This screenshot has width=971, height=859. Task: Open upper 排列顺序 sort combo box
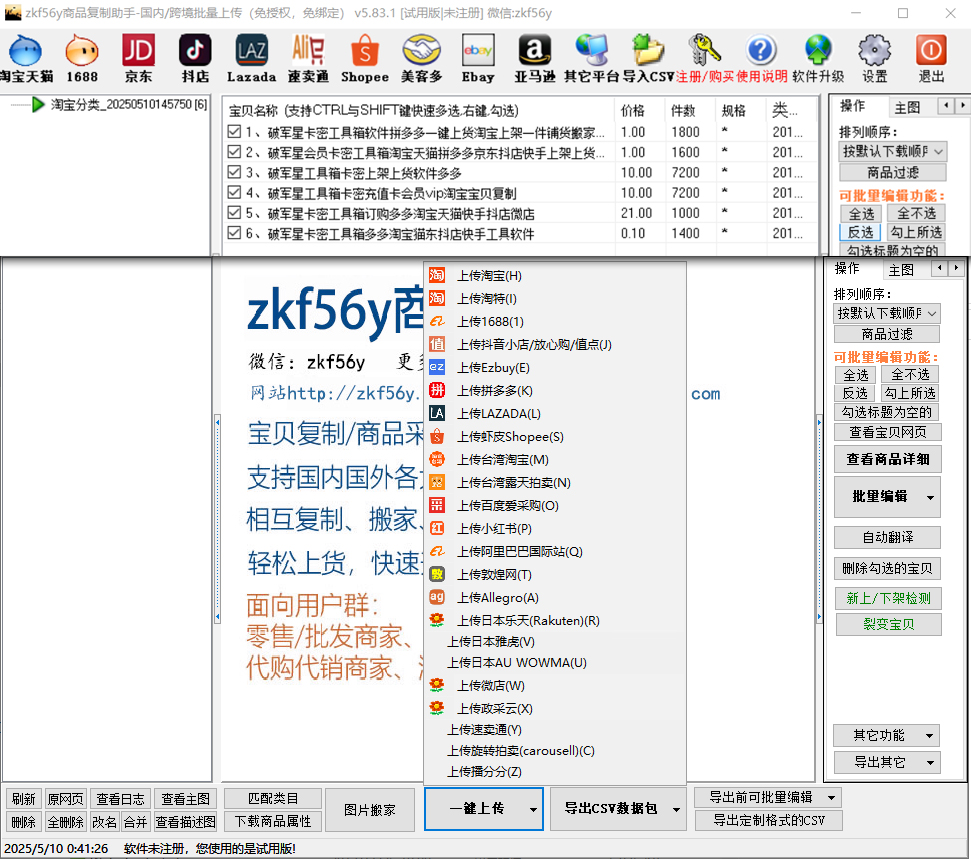pyautogui.click(x=892, y=151)
